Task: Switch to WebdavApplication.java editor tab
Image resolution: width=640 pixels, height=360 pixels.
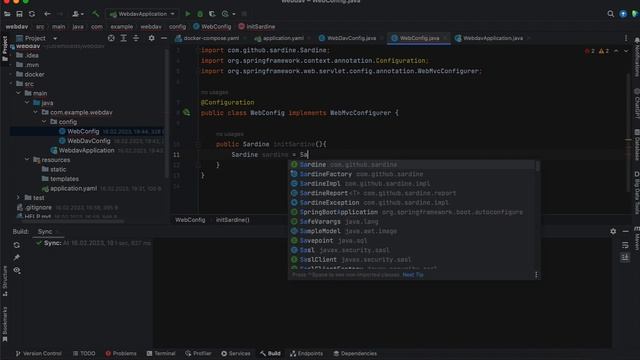Action: click(x=493, y=38)
